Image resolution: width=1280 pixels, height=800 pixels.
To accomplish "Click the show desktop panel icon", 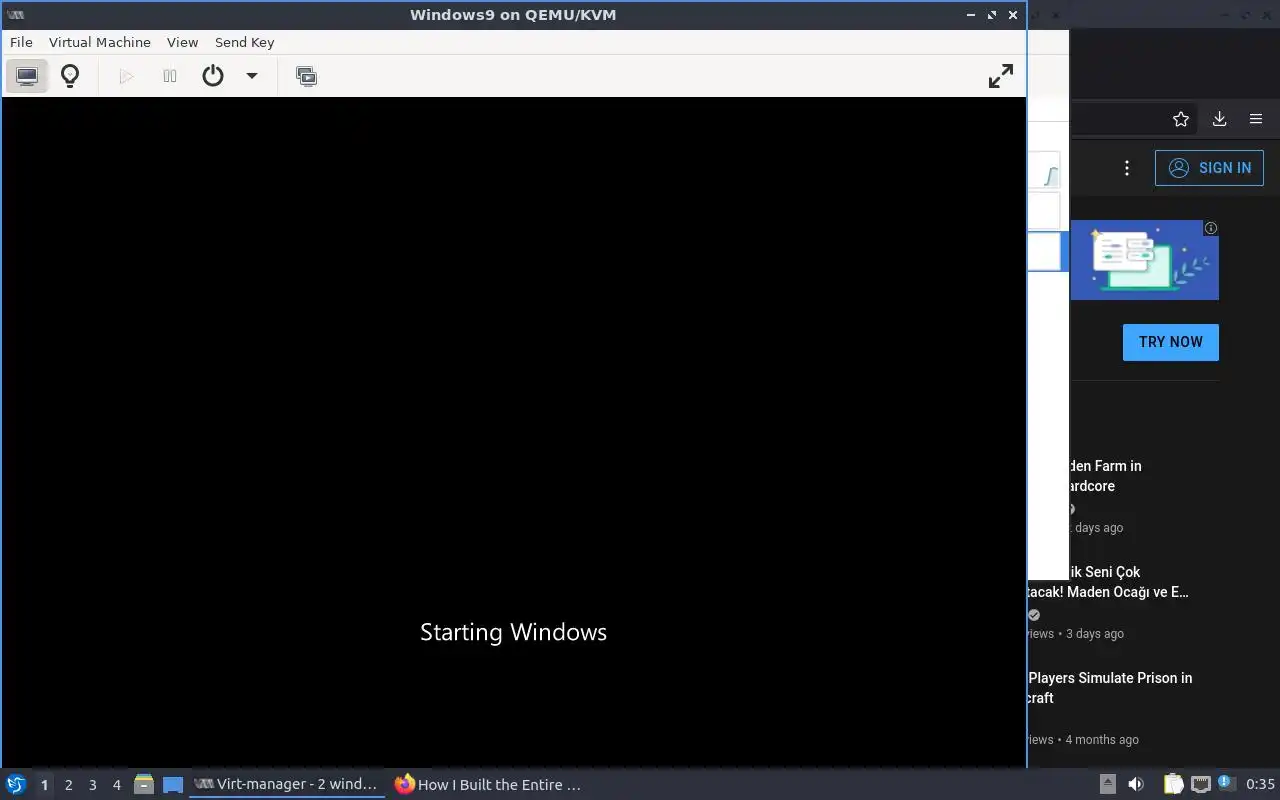I will (173, 784).
